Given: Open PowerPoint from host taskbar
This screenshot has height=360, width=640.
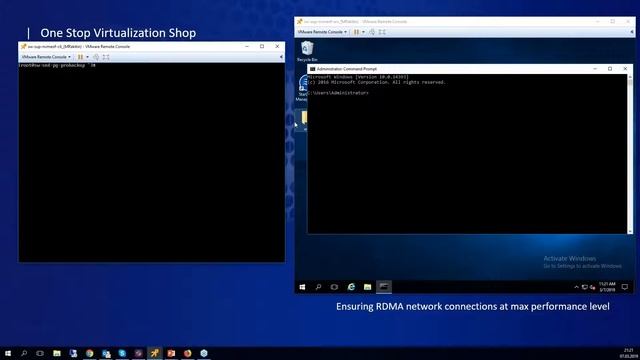Looking at the screenshot, I should tap(171, 353).
